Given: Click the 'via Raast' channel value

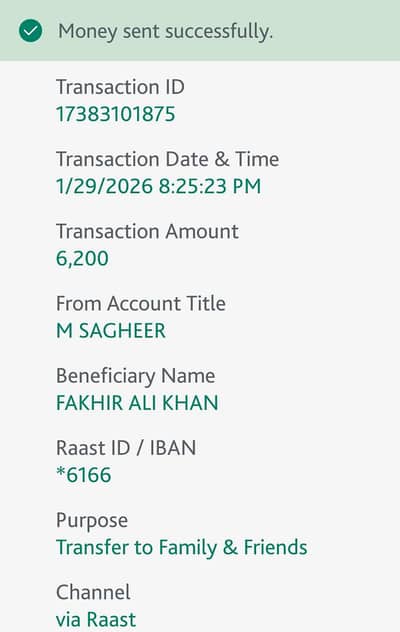Looking at the screenshot, I should (x=96, y=620).
